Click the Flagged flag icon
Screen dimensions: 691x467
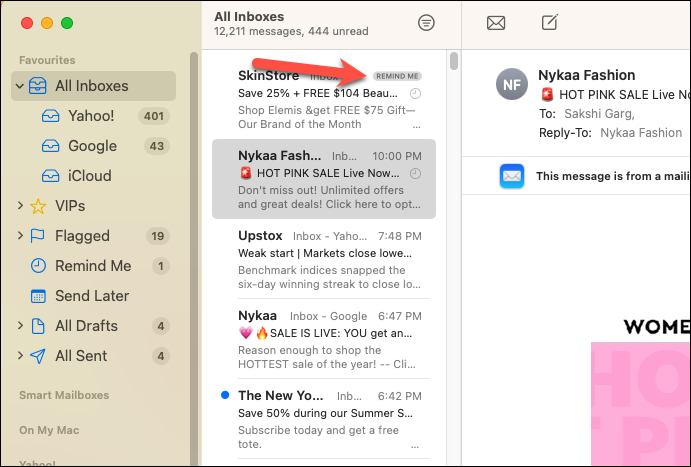pos(37,236)
